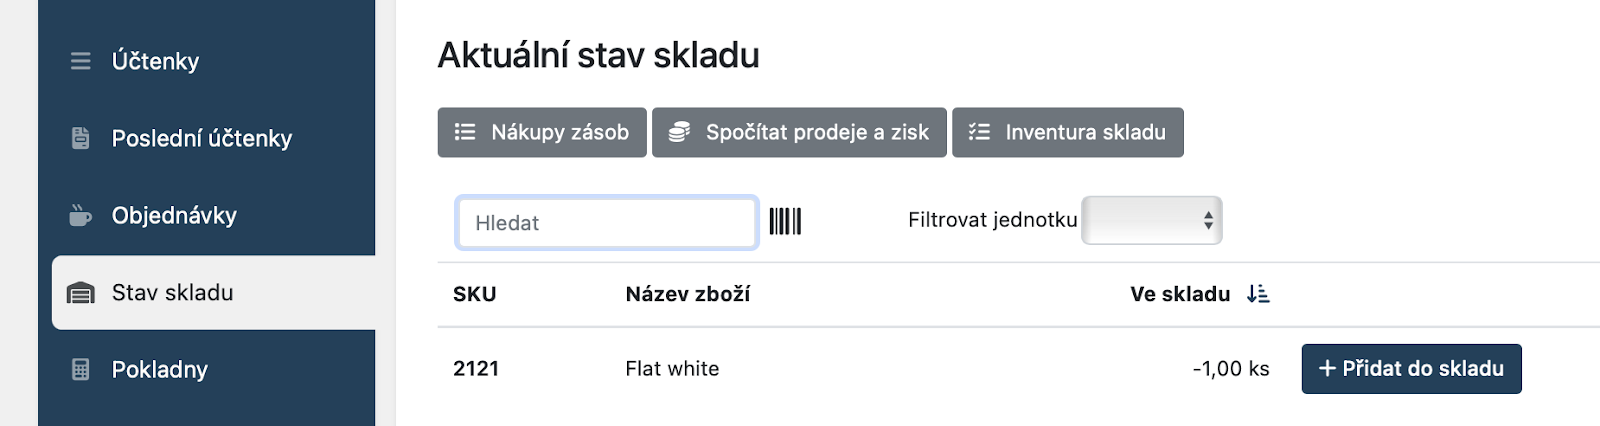Click the list icon on Nákupy zásob
Image resolution: width=1600 pixels, height=426 pixels.
tap(465, 132)
